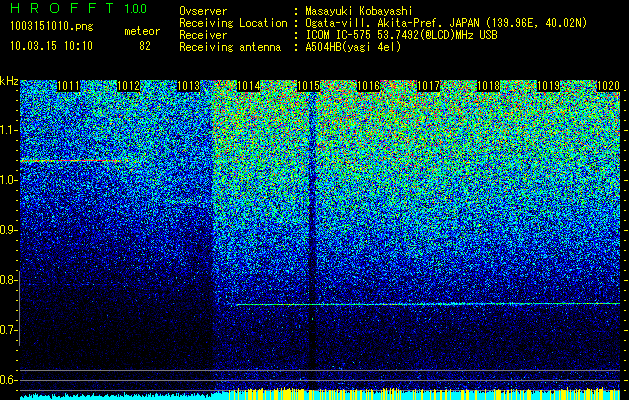
Task: Click time marker 1014
Action: coord(249,86)
